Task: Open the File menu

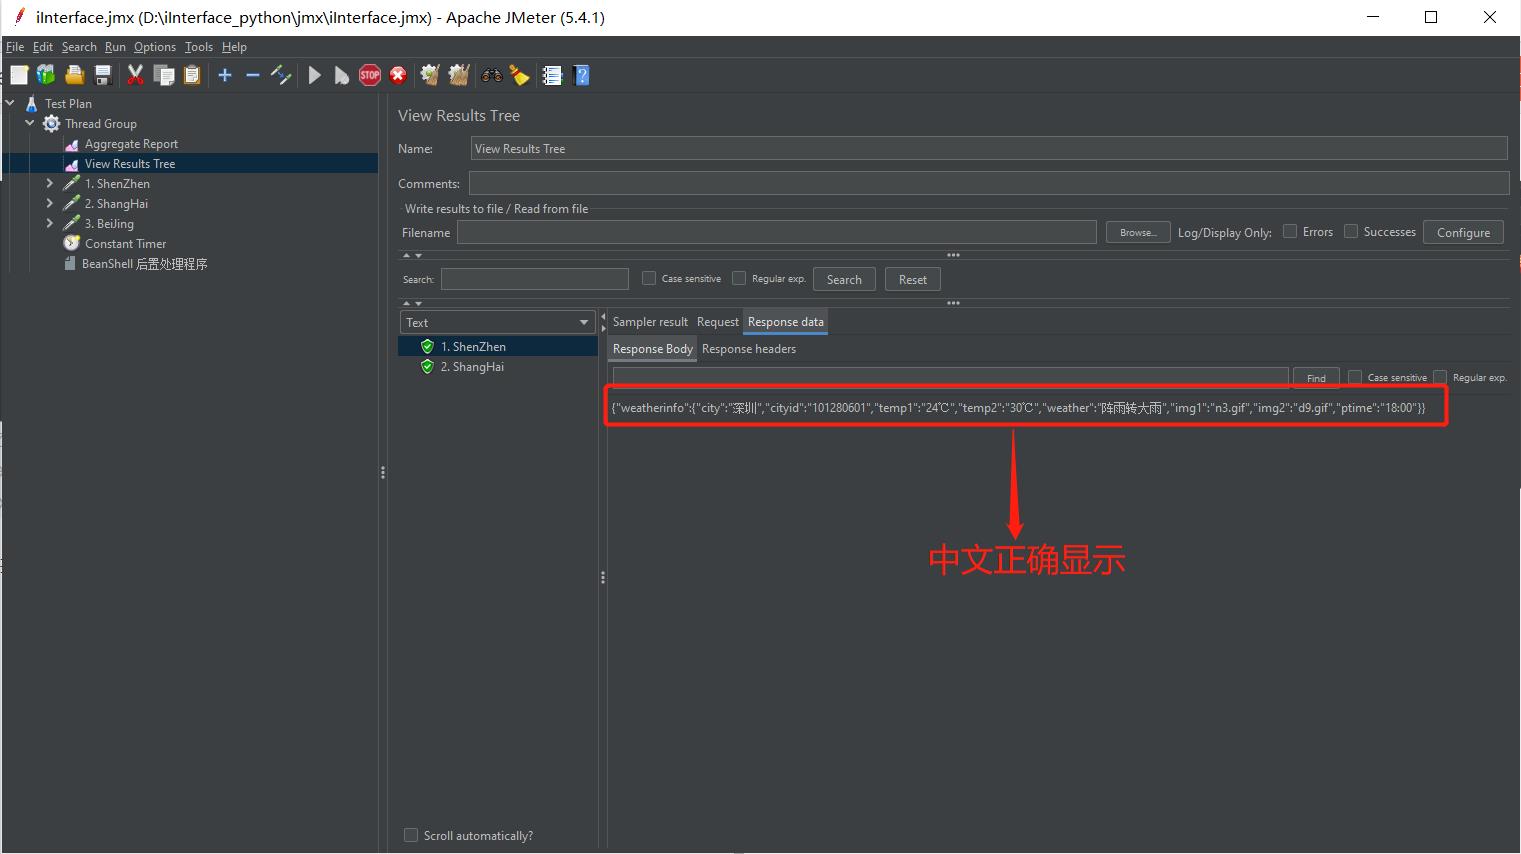Action: [x=15, y=47]
